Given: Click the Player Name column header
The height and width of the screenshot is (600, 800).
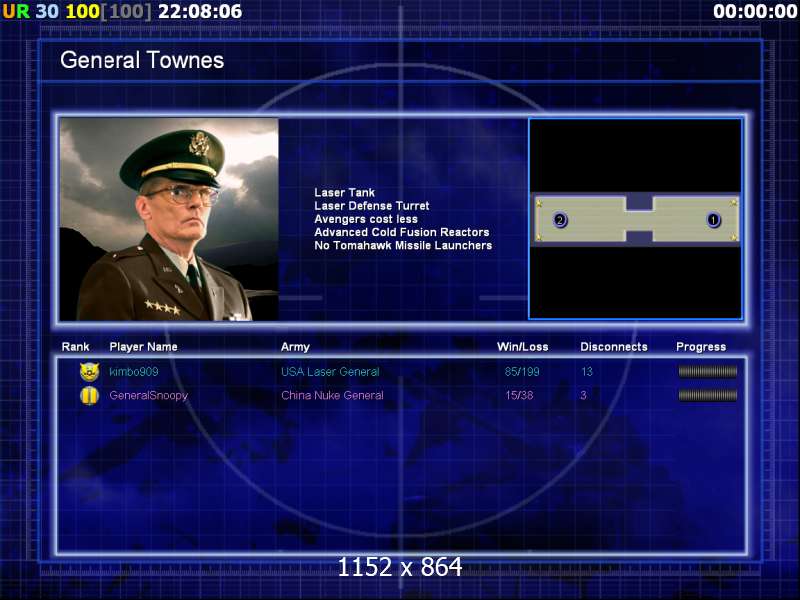Looking at the screenshot, I should click(143, 347).
